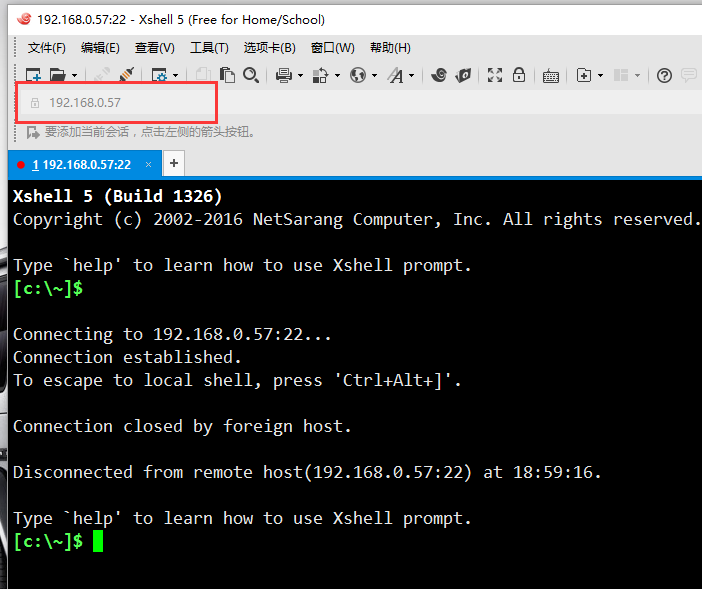This screenshot has height=589, width=702.
Task: Open the key mapping keyboard icon
Action: point(551,76)
